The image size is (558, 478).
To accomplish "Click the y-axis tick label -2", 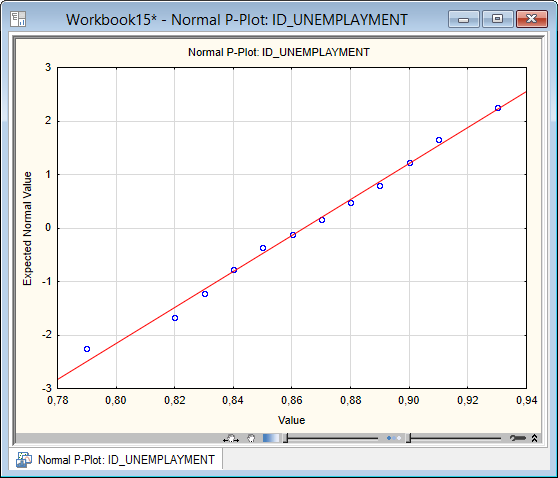I will [x=46, y=335].
